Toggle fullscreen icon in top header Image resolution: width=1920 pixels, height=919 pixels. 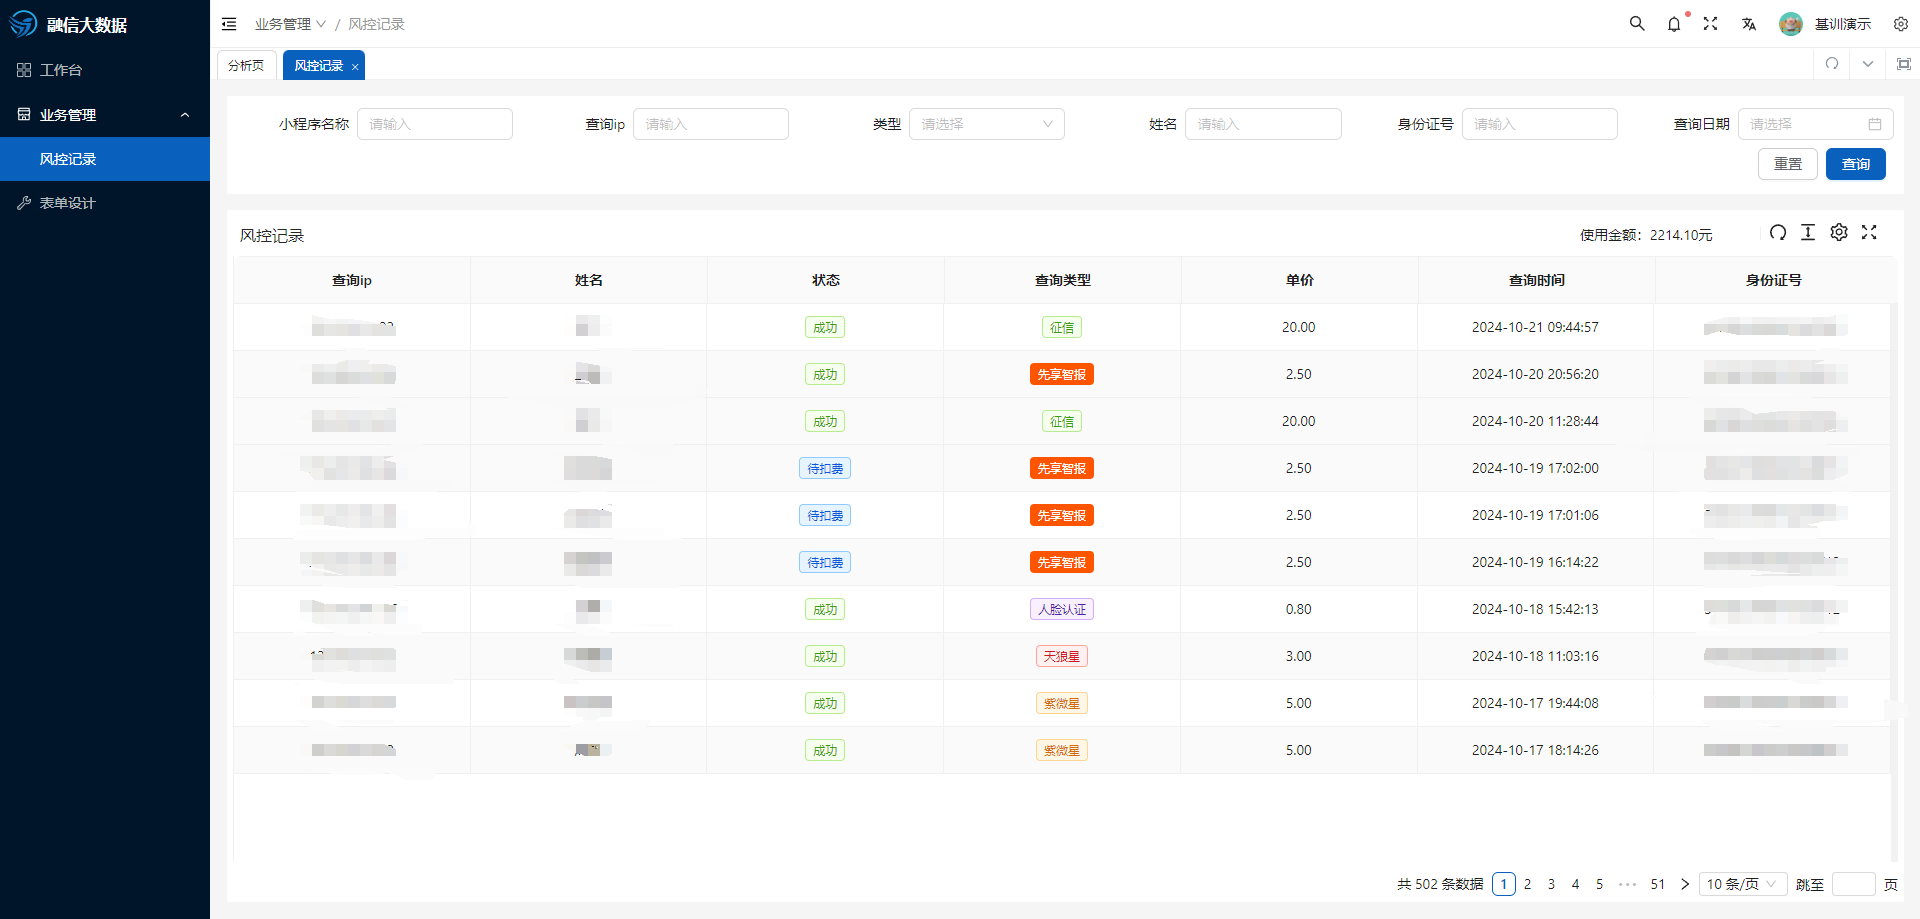tap(1711, 24)
